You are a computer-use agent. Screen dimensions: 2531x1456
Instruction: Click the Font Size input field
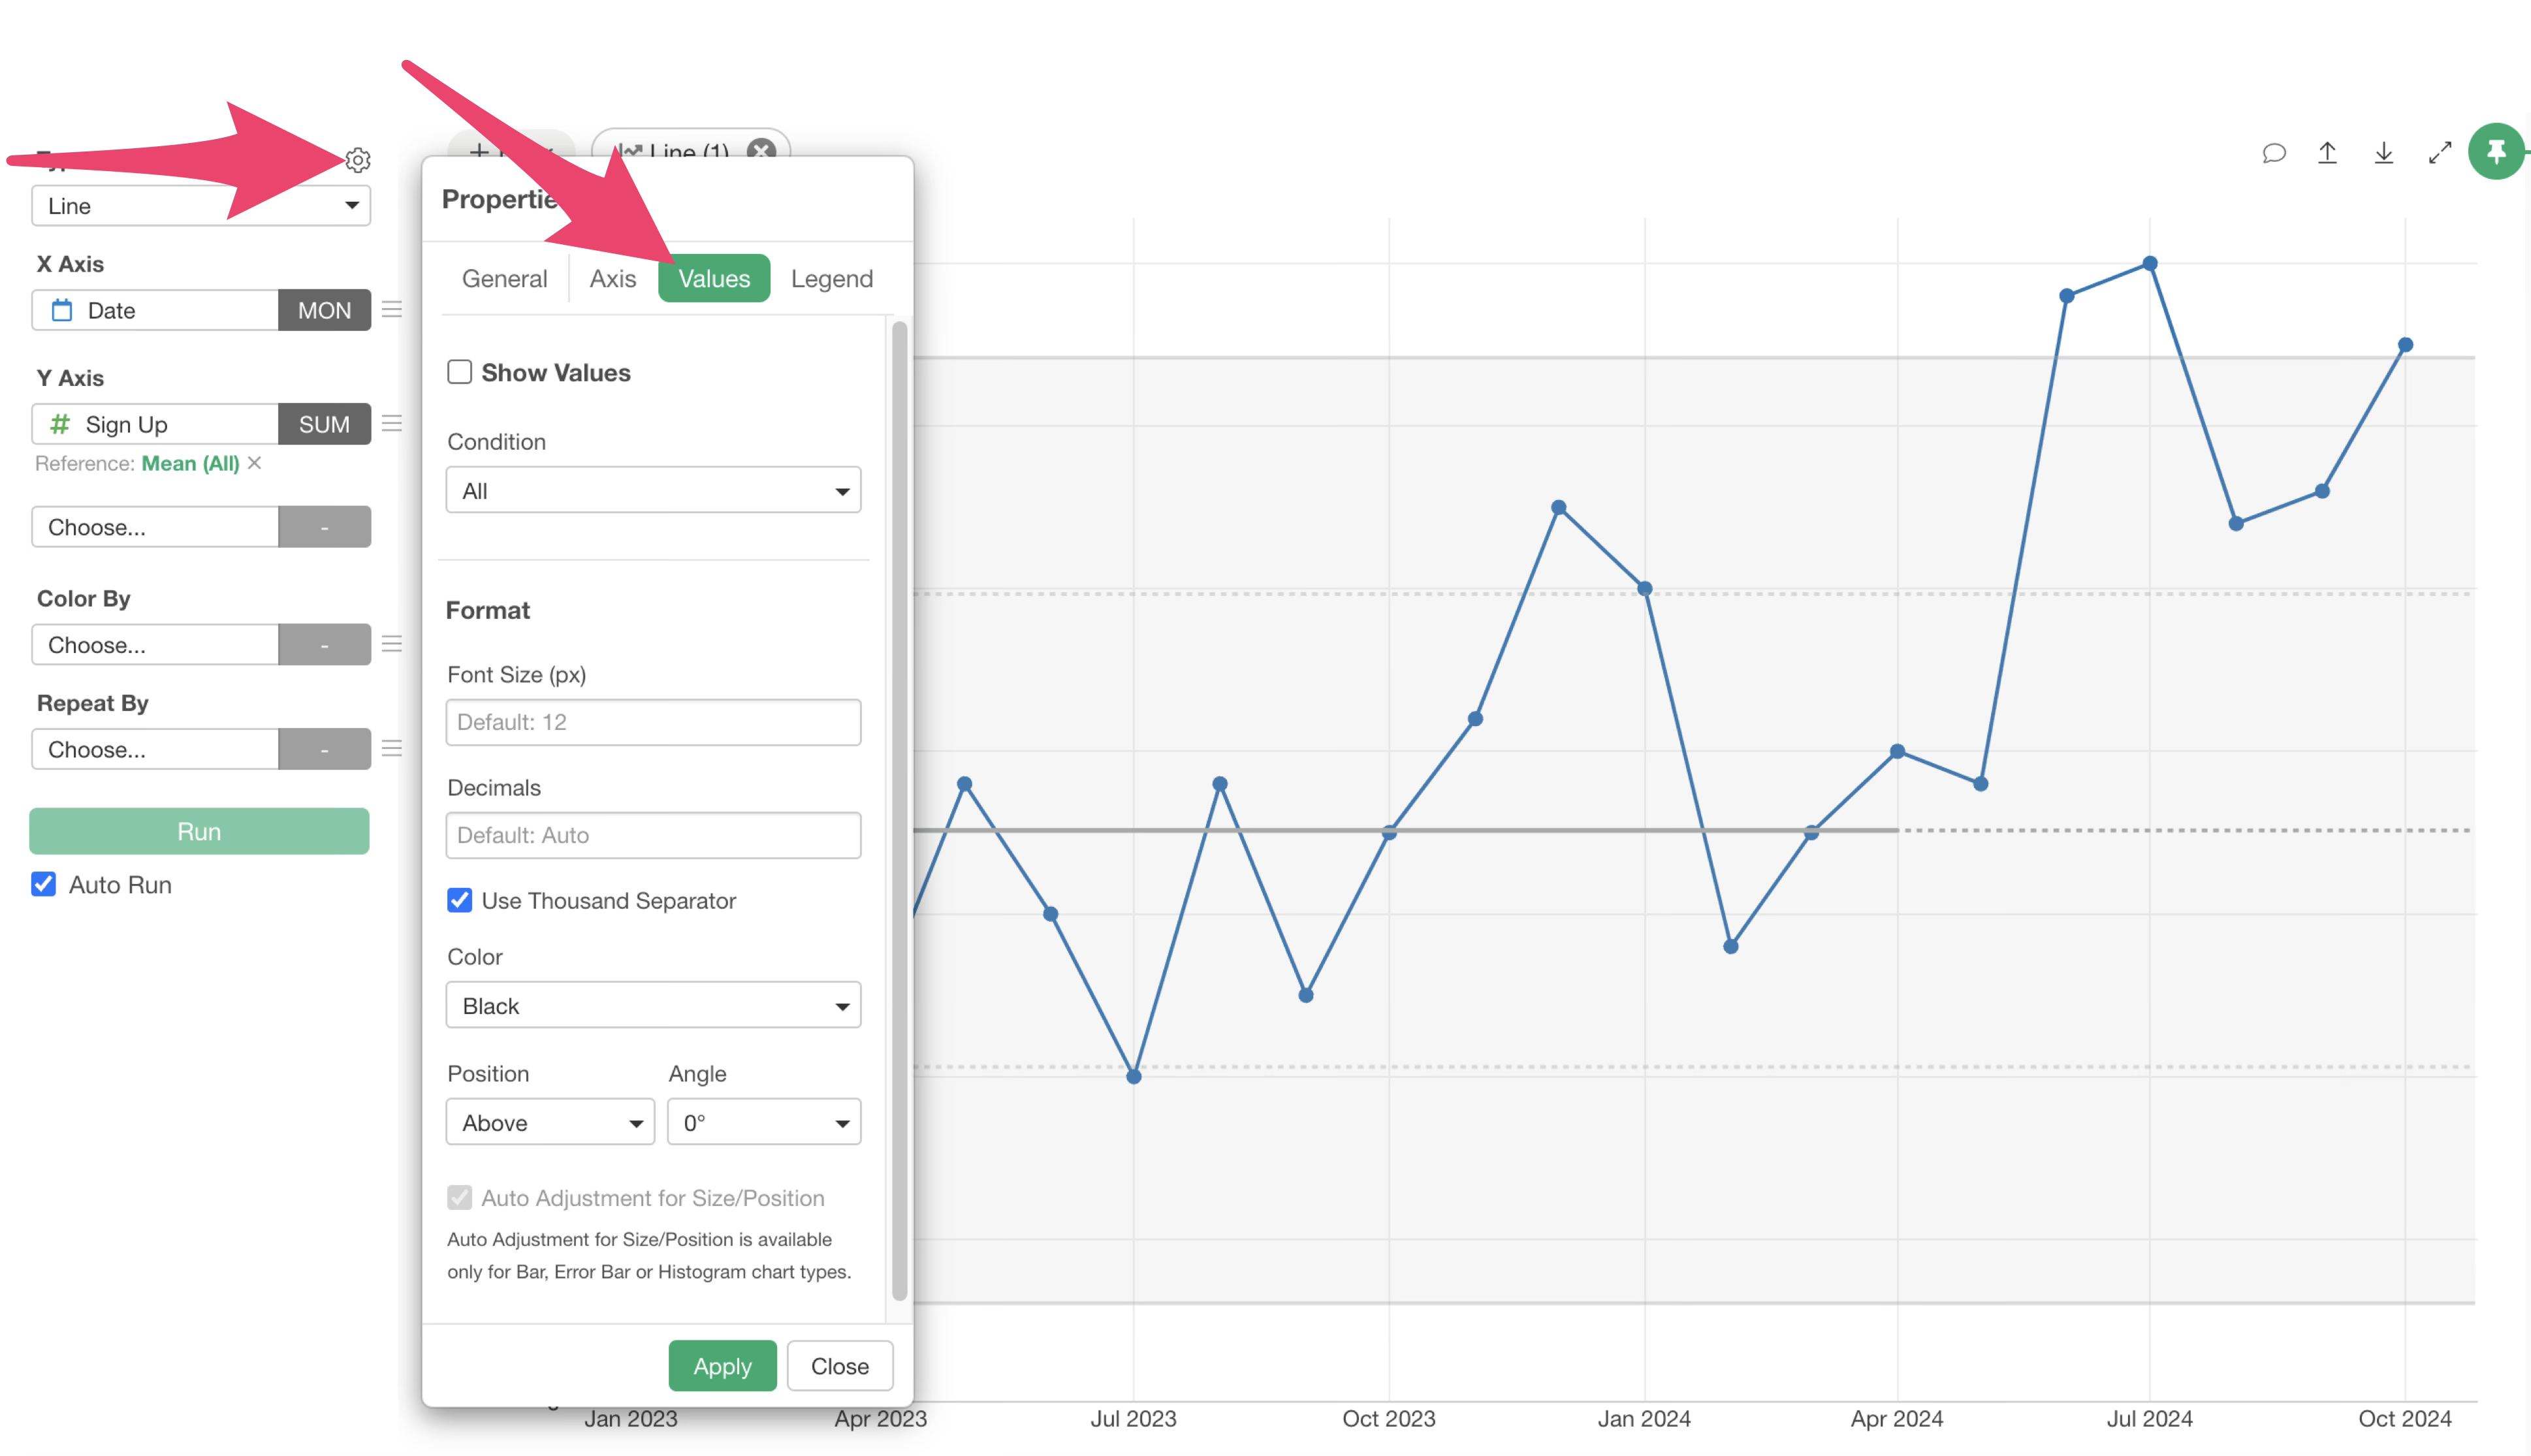(x=653, y=722)
